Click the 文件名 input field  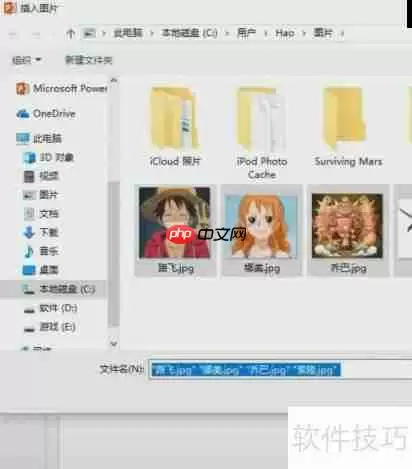point(280,370)
